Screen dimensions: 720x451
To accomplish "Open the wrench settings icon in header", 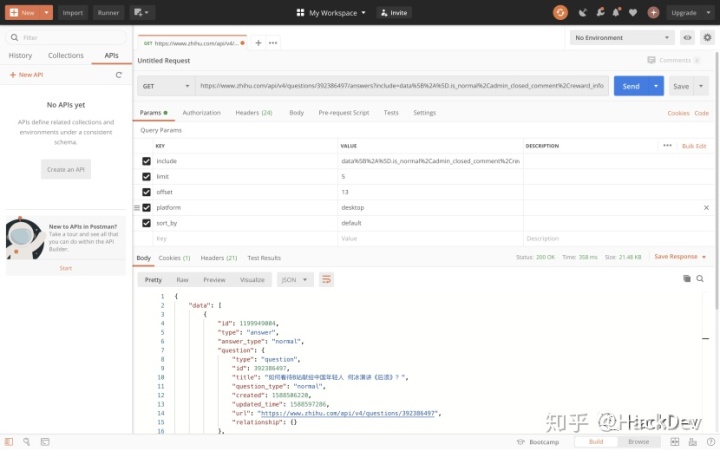I will (x=600, y=12).
